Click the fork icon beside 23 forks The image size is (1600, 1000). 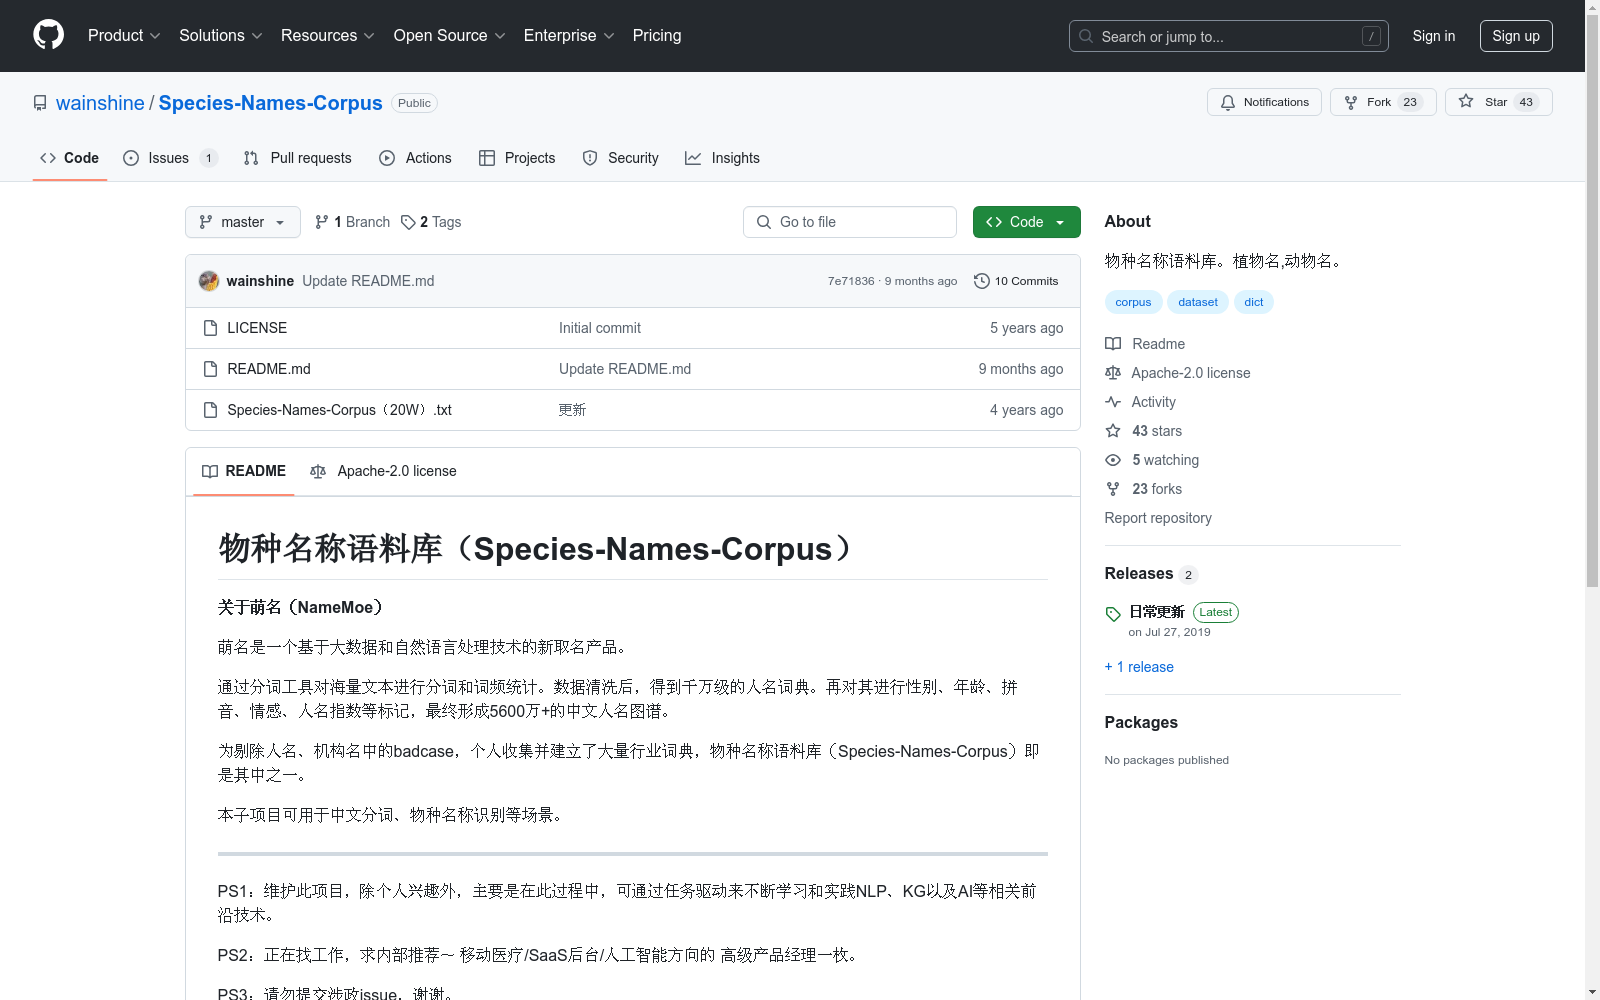(x=1113, y=489)
